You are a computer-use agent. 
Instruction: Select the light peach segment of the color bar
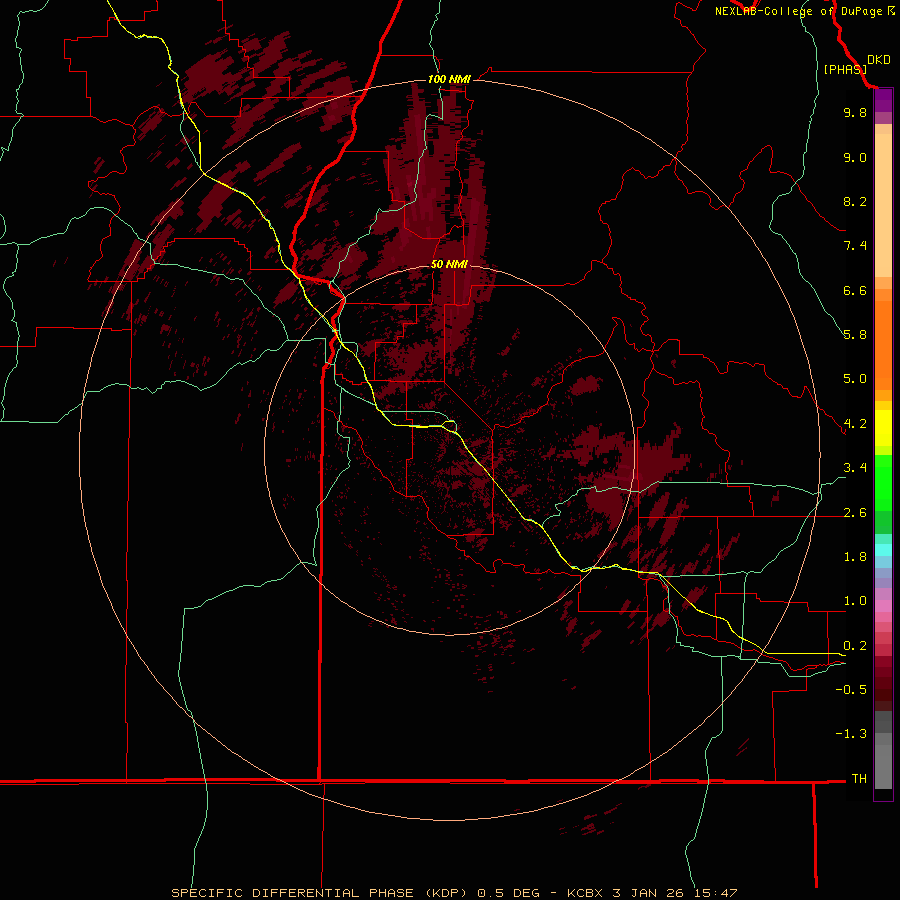click(883, 205)
